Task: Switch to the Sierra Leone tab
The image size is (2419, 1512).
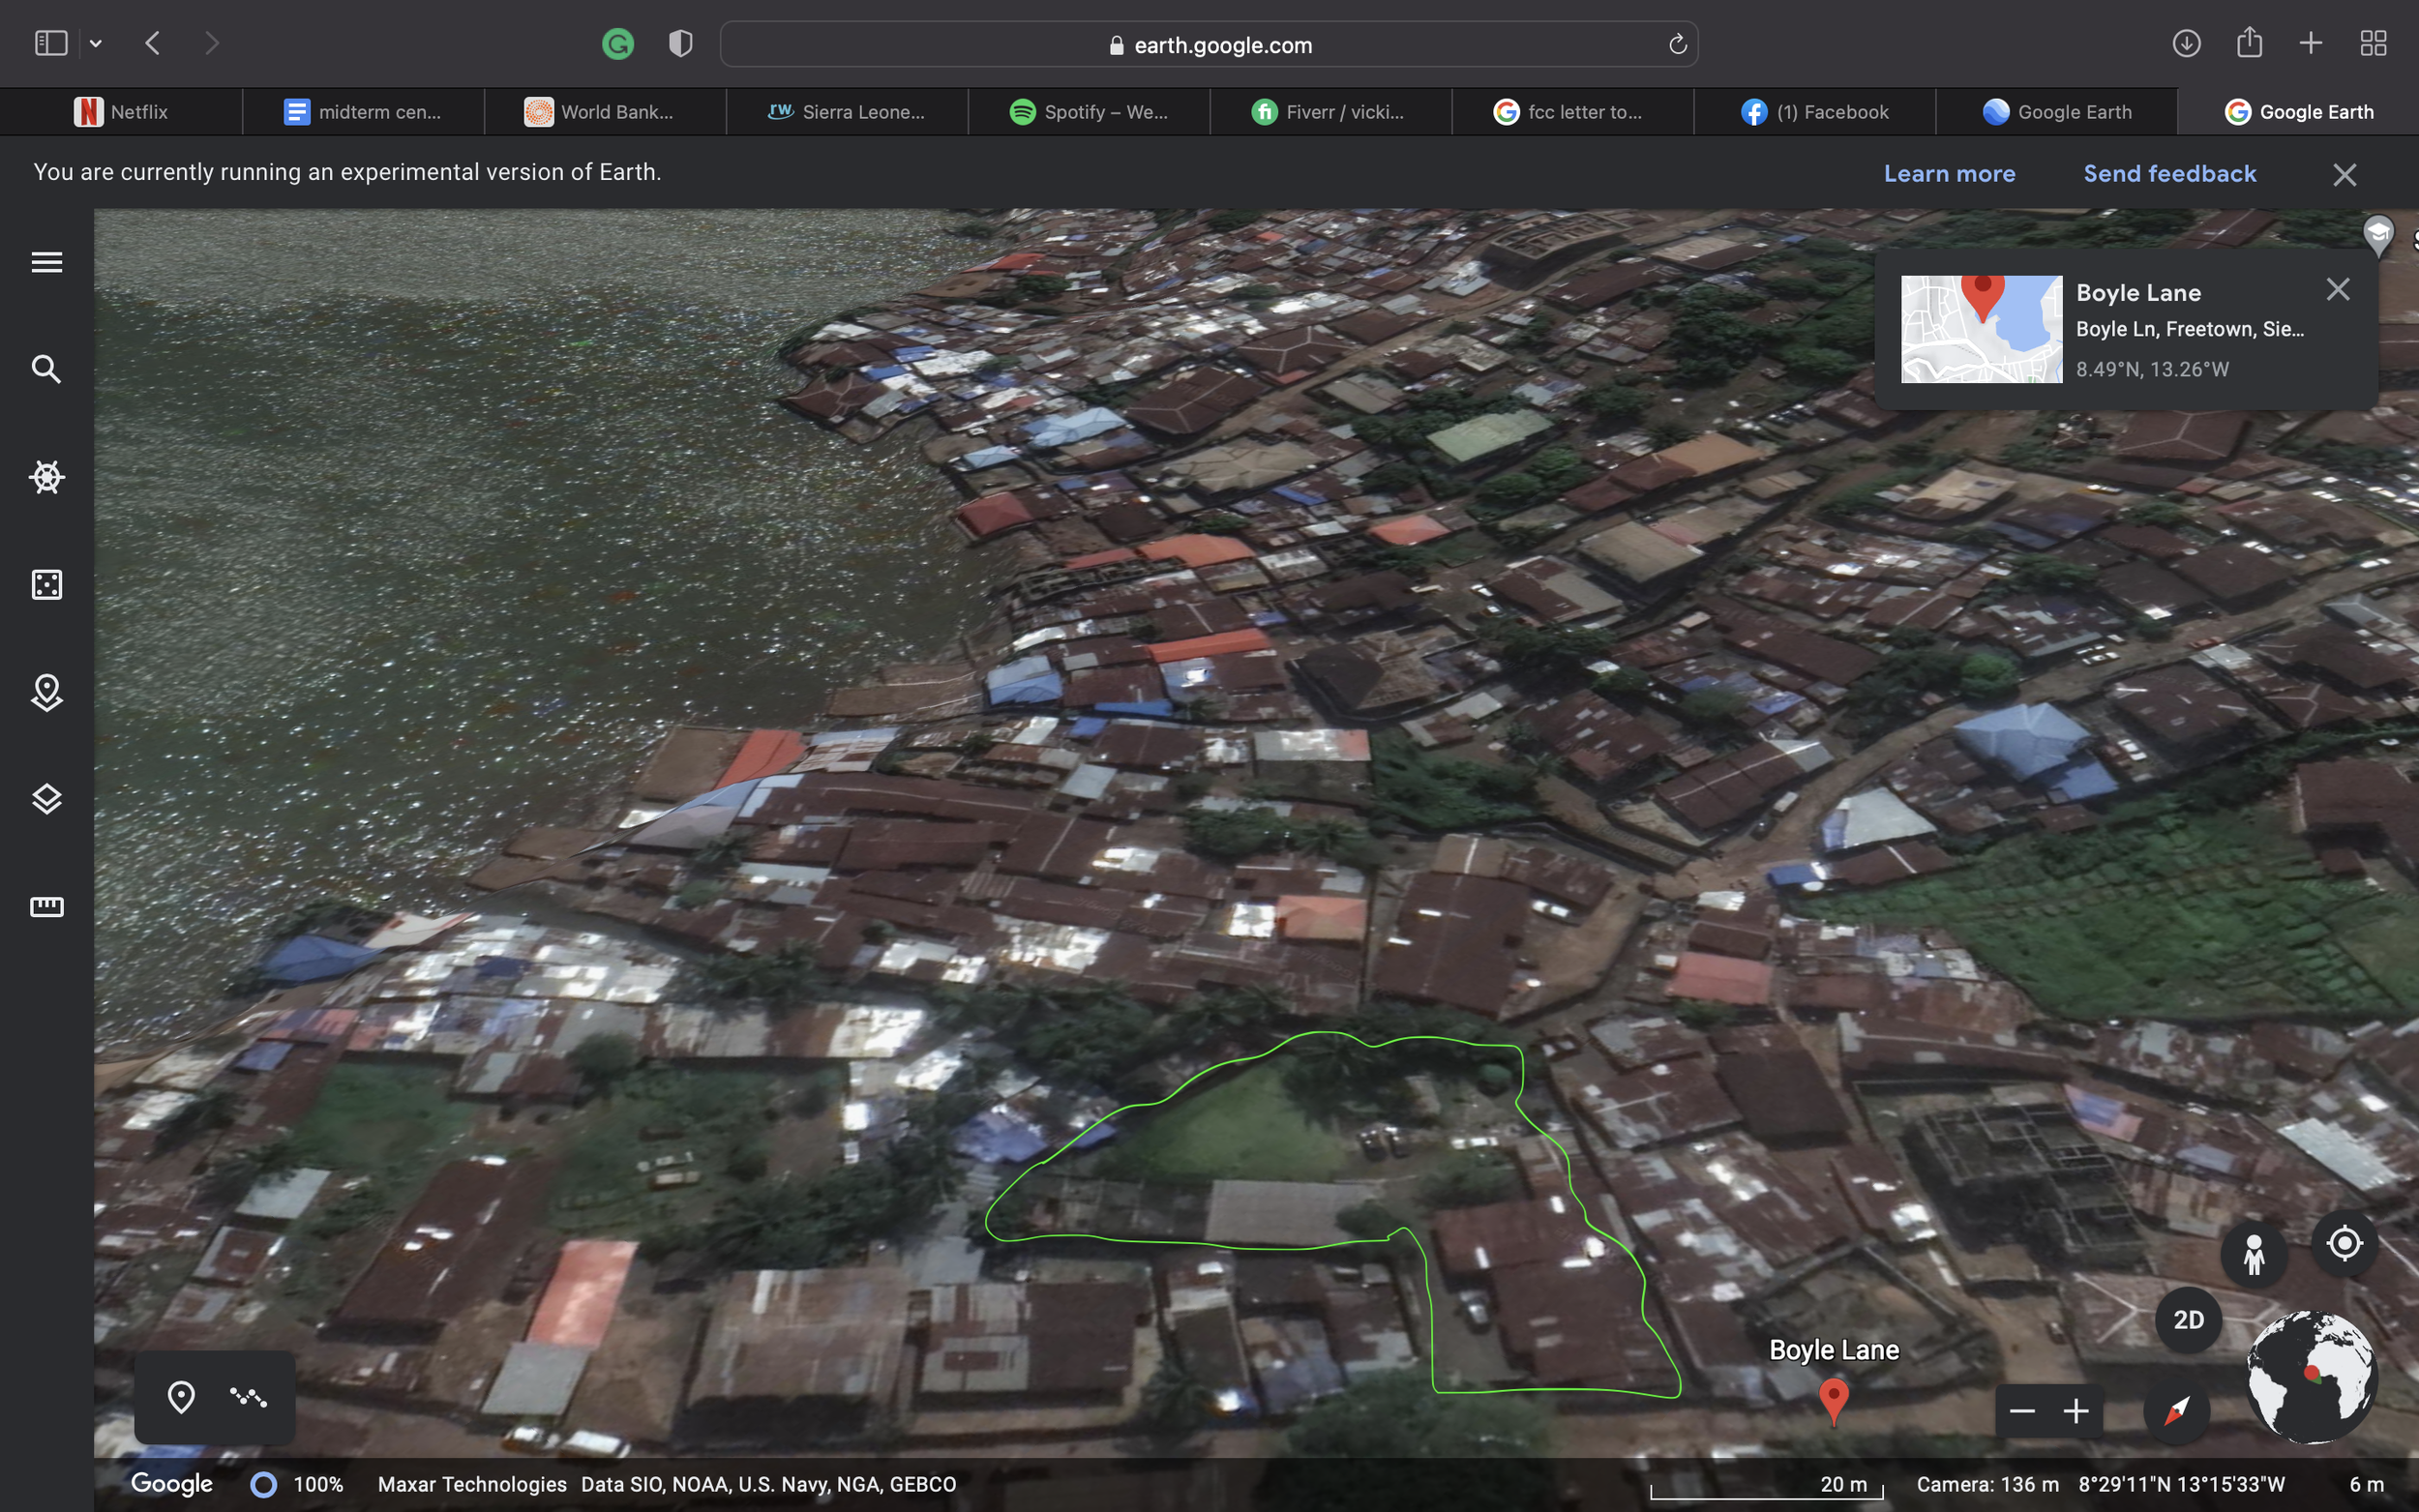Action: (x=847, y=112)
